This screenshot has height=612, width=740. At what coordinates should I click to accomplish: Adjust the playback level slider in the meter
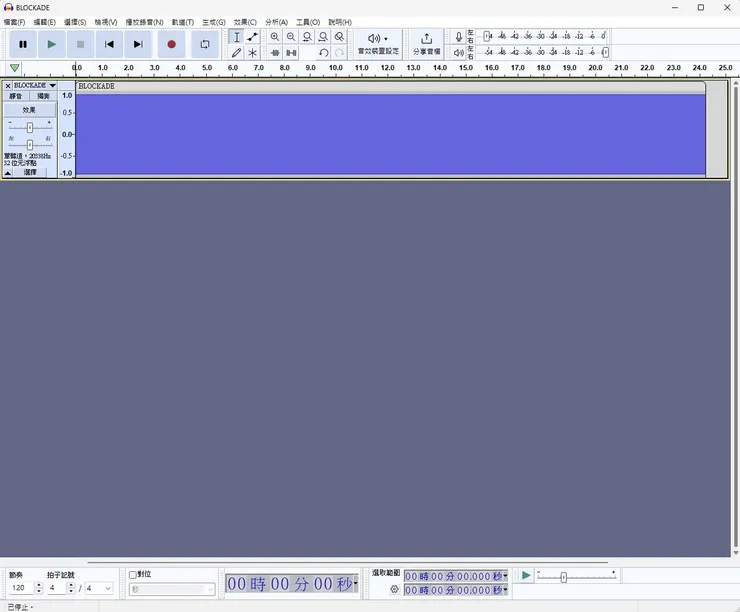[x=605, y=52]
